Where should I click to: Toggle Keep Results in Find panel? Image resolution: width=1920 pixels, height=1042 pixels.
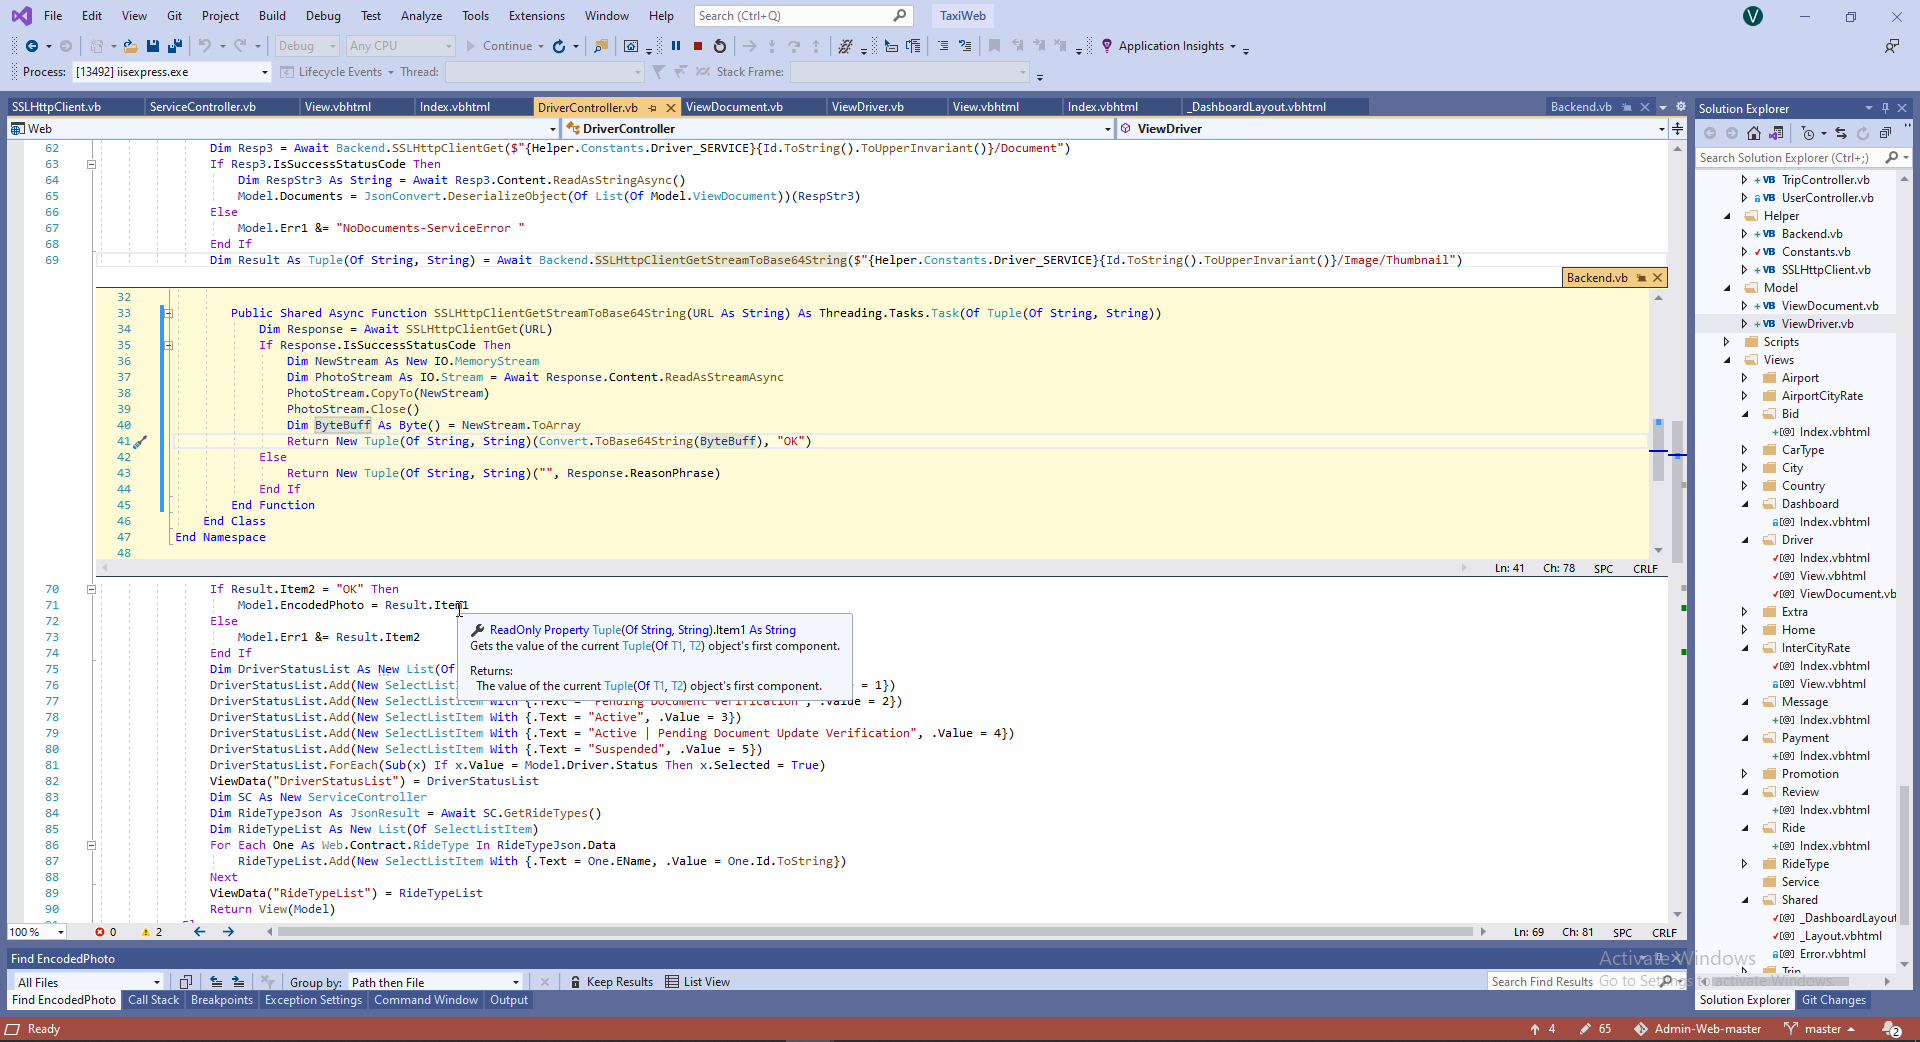611,982
